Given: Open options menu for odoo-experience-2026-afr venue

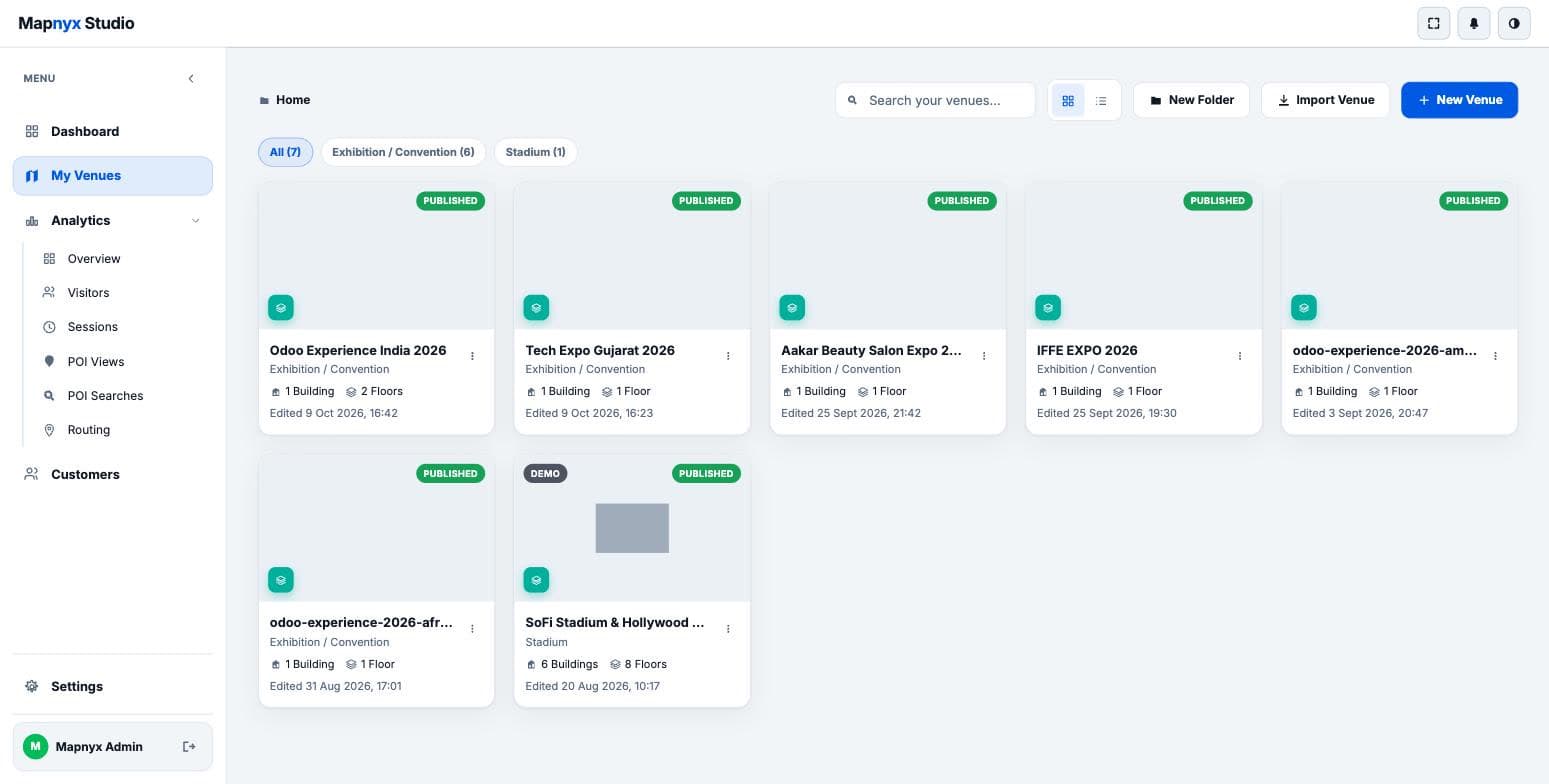Looking at the screenshot, I should (473, 629).
